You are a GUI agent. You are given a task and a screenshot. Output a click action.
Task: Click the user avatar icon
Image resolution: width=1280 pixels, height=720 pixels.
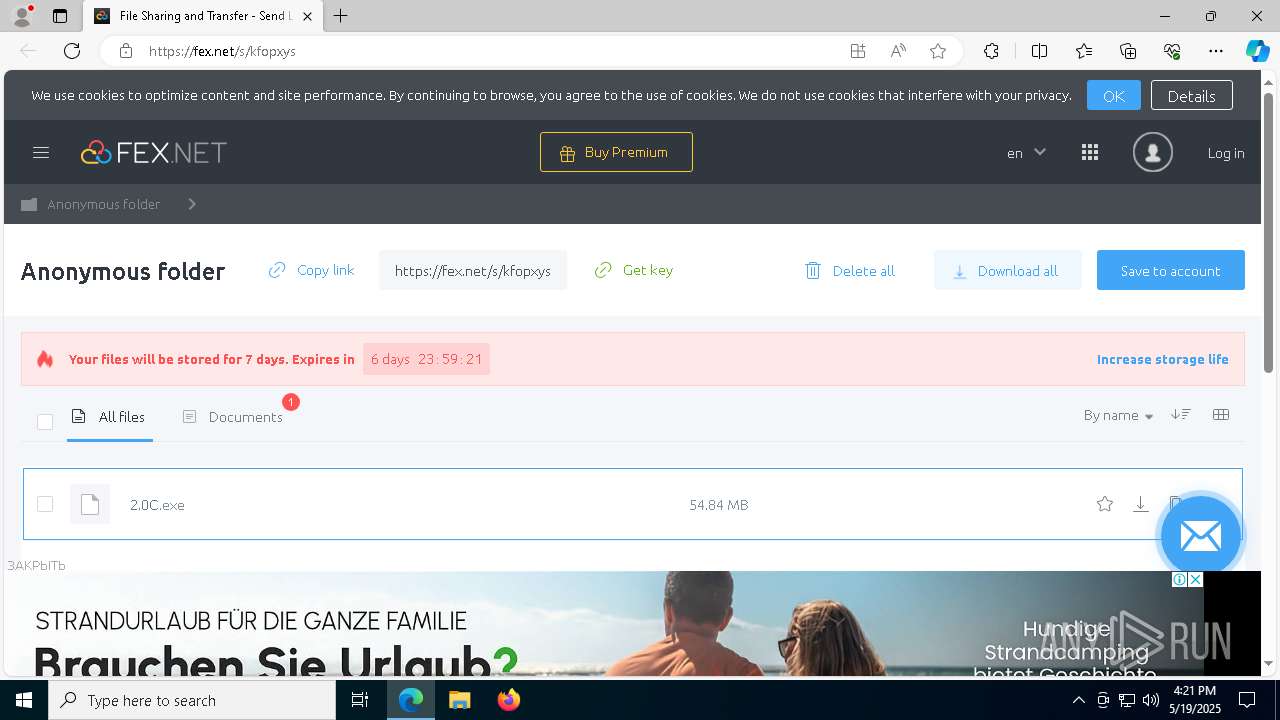[1152, 152]
